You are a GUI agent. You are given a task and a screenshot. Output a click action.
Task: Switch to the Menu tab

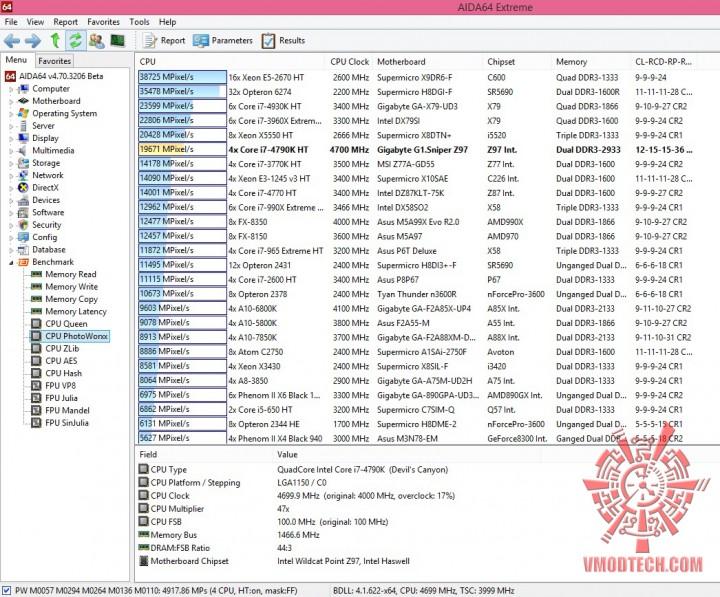pos(17,60)
